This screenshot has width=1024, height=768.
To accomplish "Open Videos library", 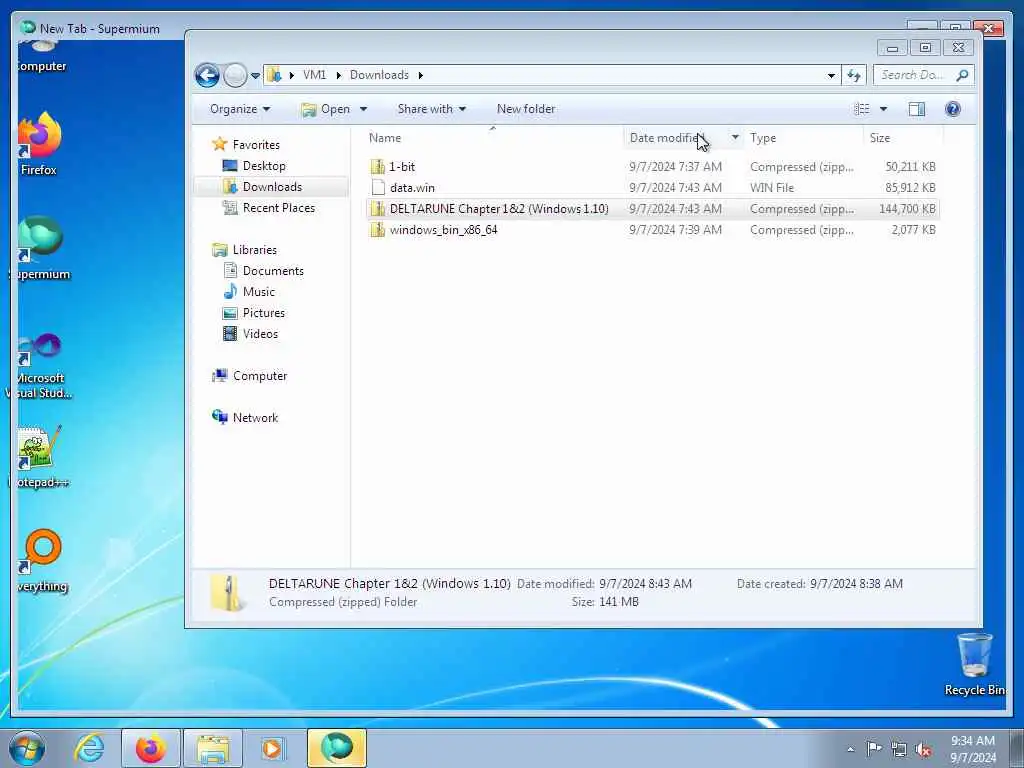I will coord(260,333).
